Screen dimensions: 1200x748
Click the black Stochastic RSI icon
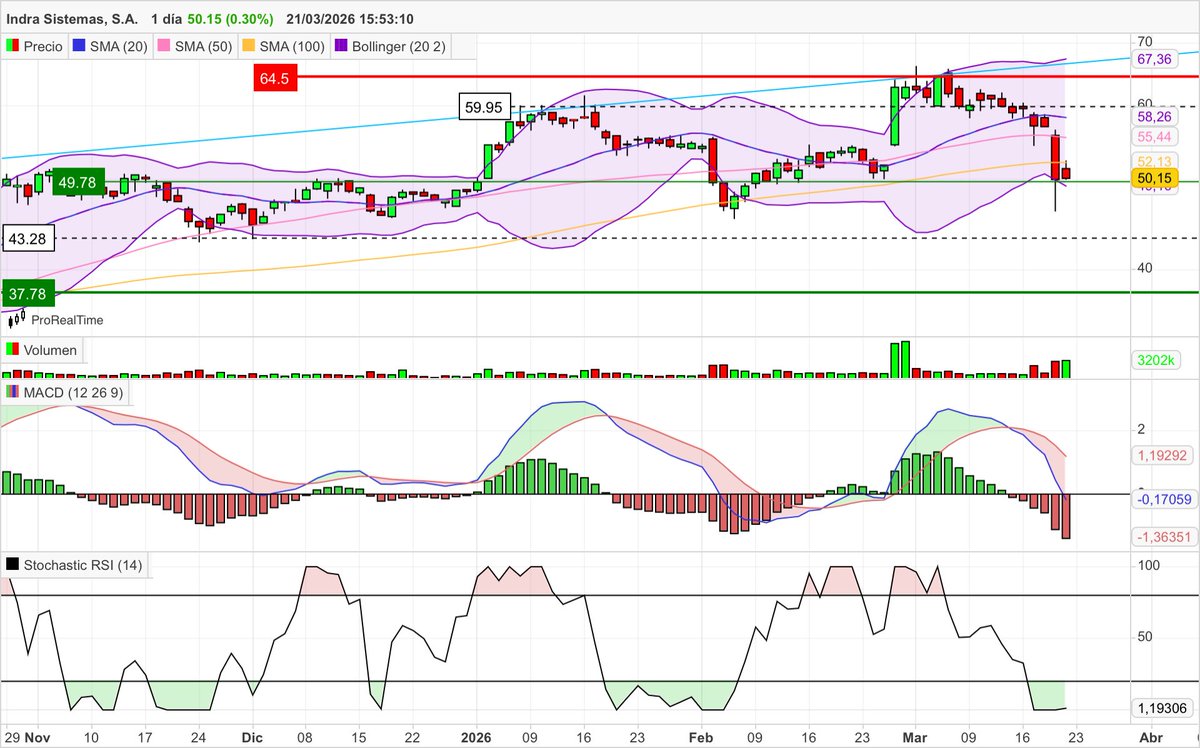[13, 565]
